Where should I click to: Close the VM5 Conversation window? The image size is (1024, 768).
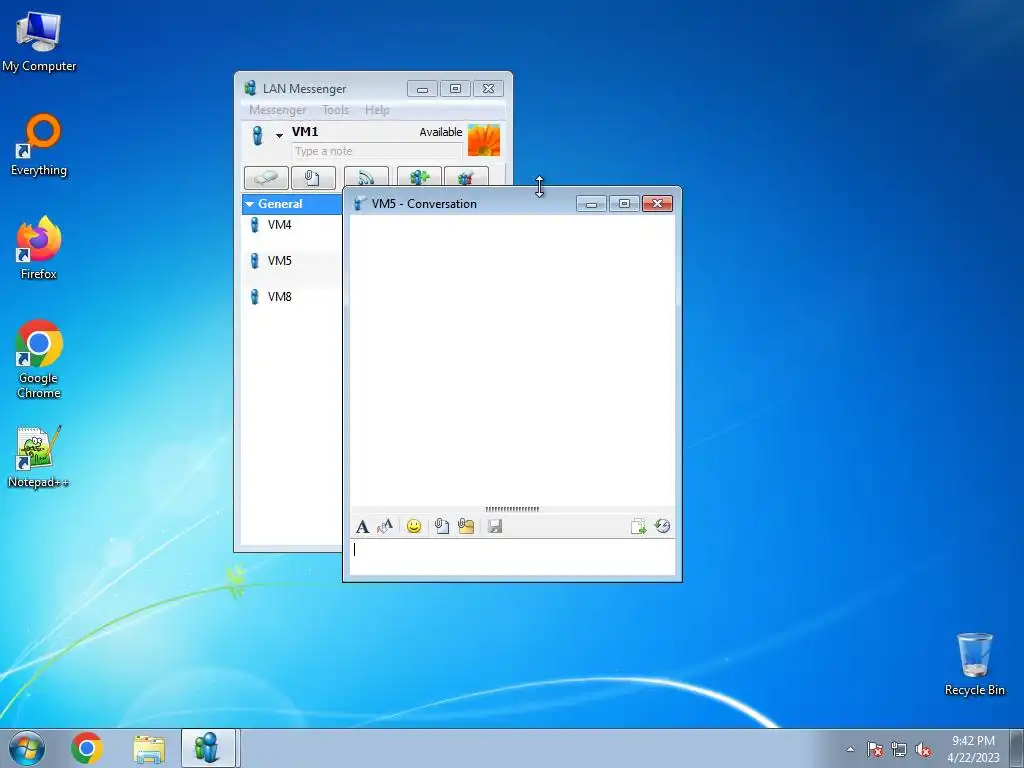[x=658, y=204]
